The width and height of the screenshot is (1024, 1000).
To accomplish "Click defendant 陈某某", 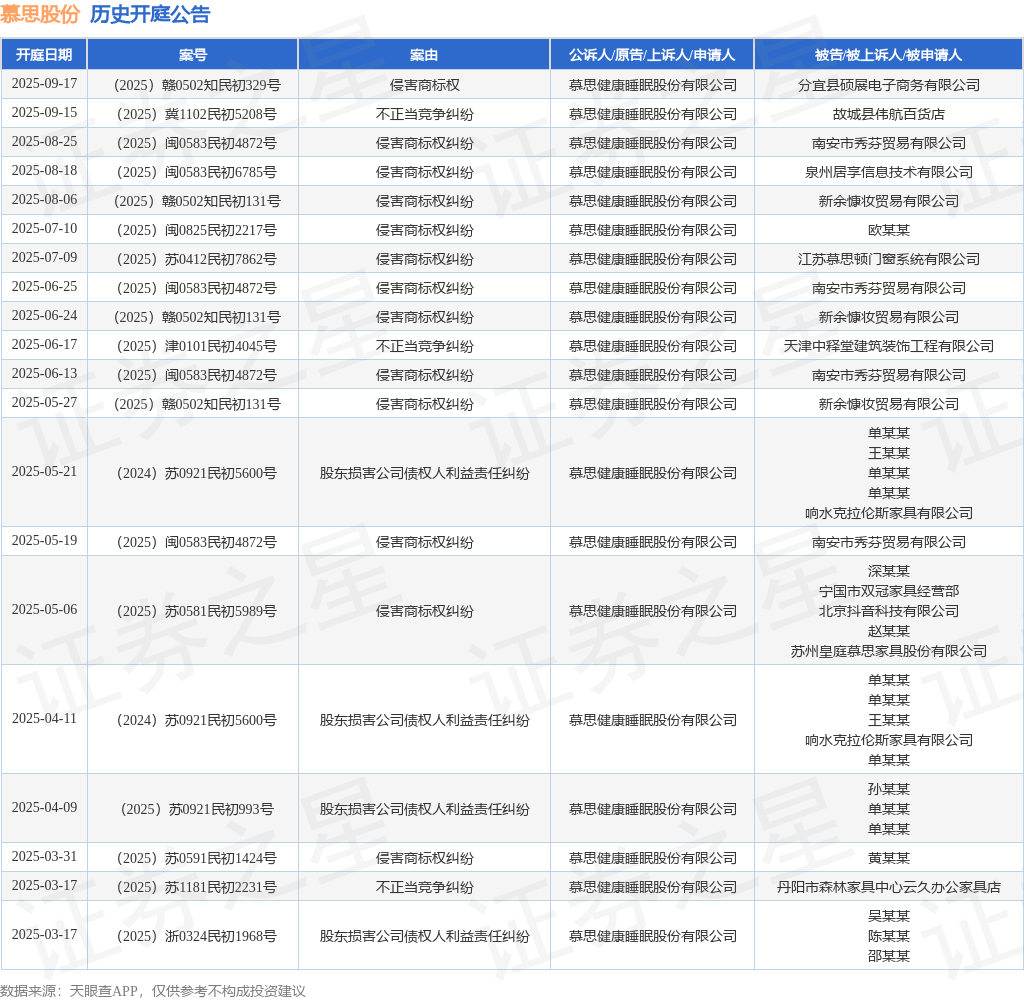I will (889, 937).
